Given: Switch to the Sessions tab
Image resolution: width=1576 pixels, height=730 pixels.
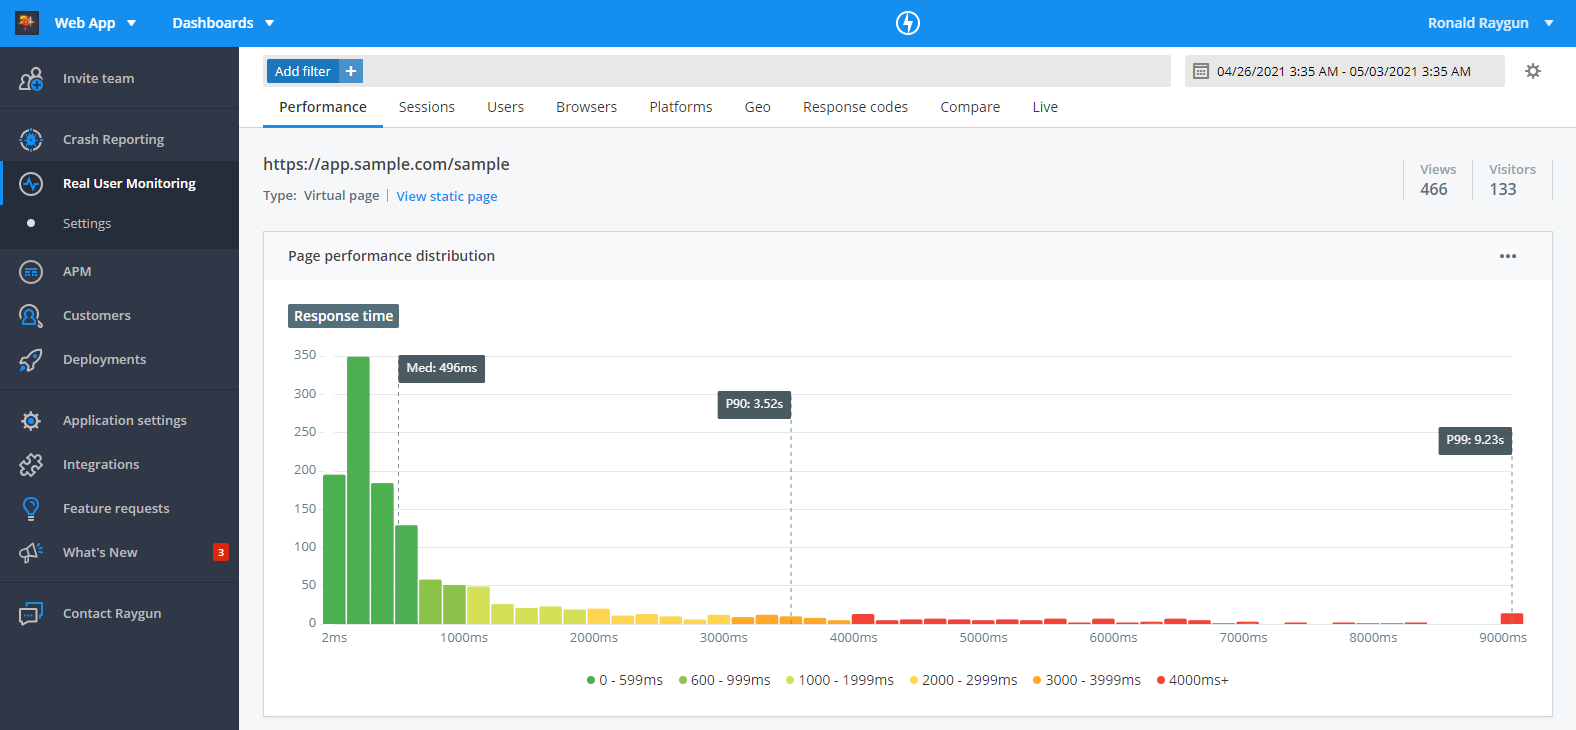Looking at the screenshot, I should click(427, 107).
